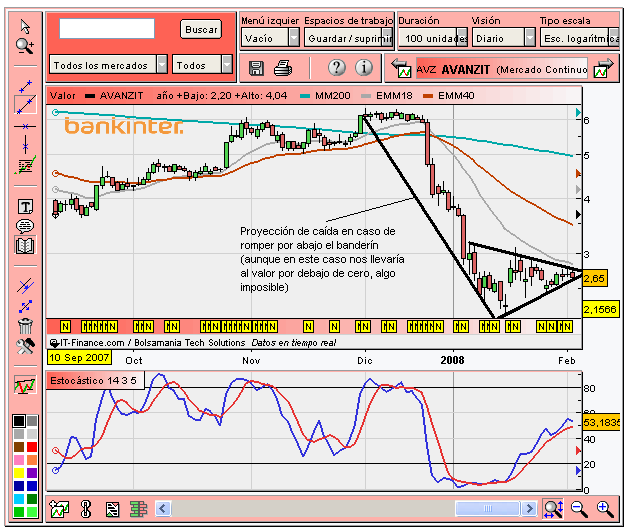Viewport: 630px width, 531px height.
Task: Choose the horizontal line tool
Action: [x=25, y=127]
